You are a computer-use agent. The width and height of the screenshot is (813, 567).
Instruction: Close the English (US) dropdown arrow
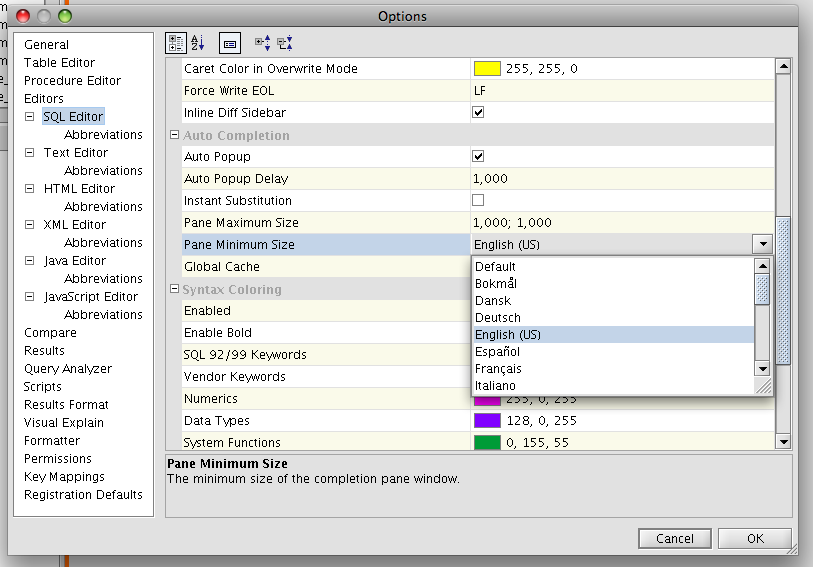(763, 244)
